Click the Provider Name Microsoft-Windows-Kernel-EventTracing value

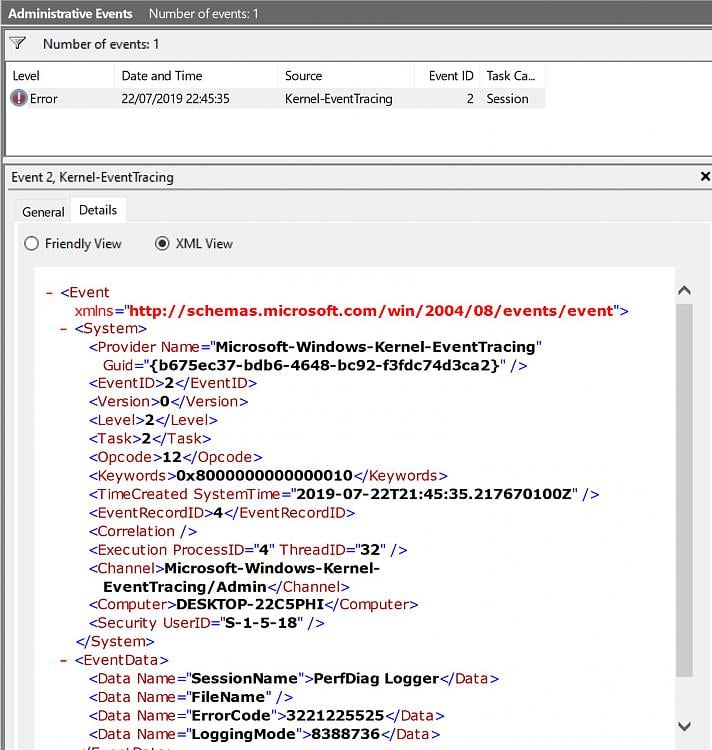[376, 347]
